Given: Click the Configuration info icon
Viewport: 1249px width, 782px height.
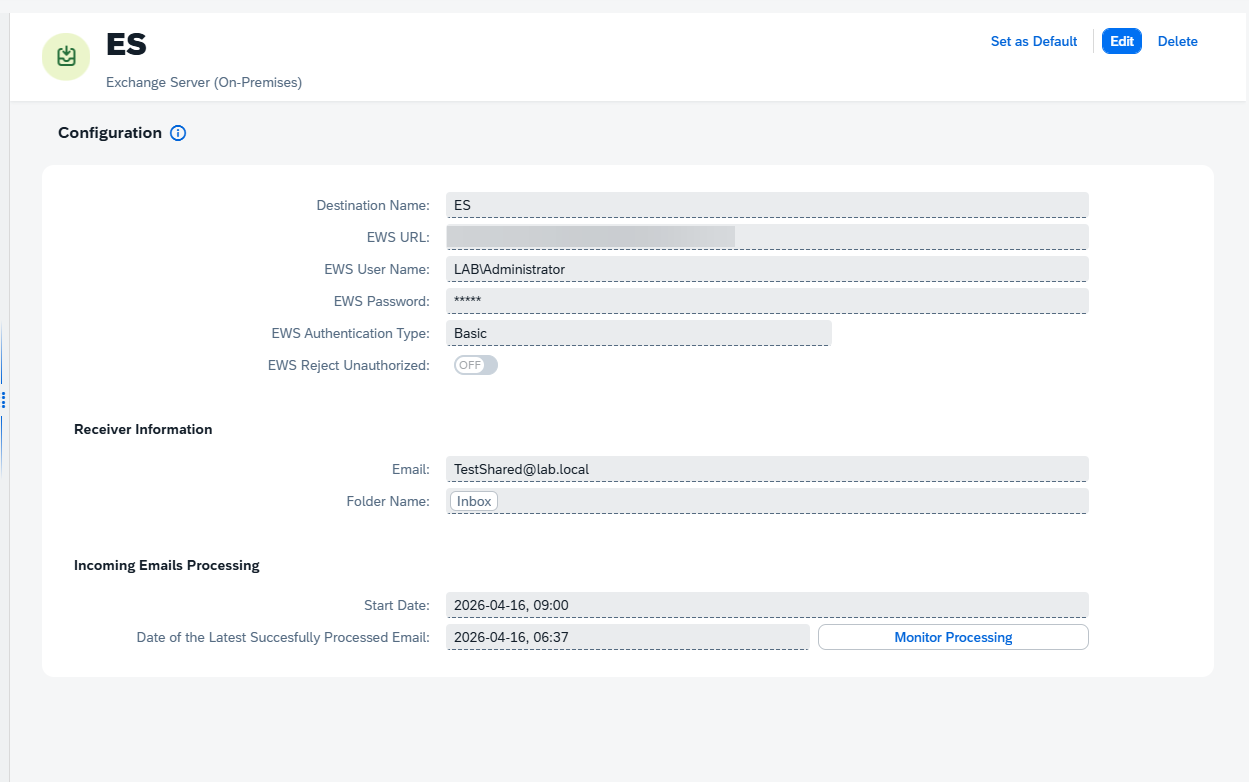Looking at the screenshot, I should [x=178, y=133].
